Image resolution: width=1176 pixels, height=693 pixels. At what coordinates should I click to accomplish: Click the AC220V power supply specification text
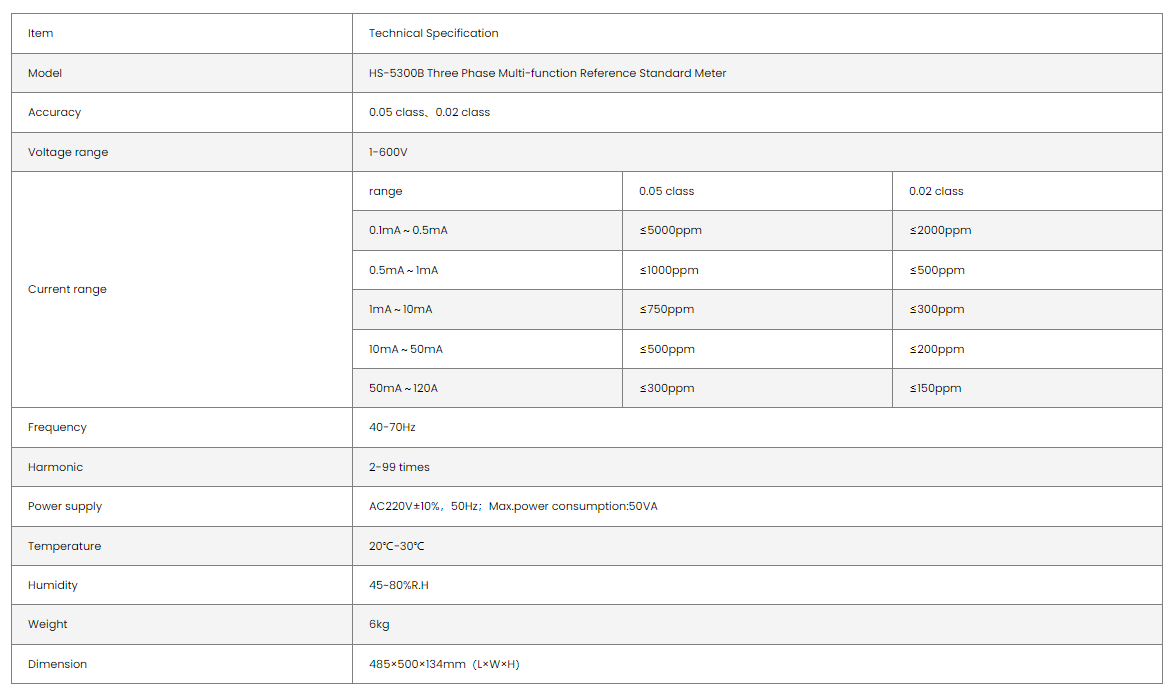pos(513,506)
